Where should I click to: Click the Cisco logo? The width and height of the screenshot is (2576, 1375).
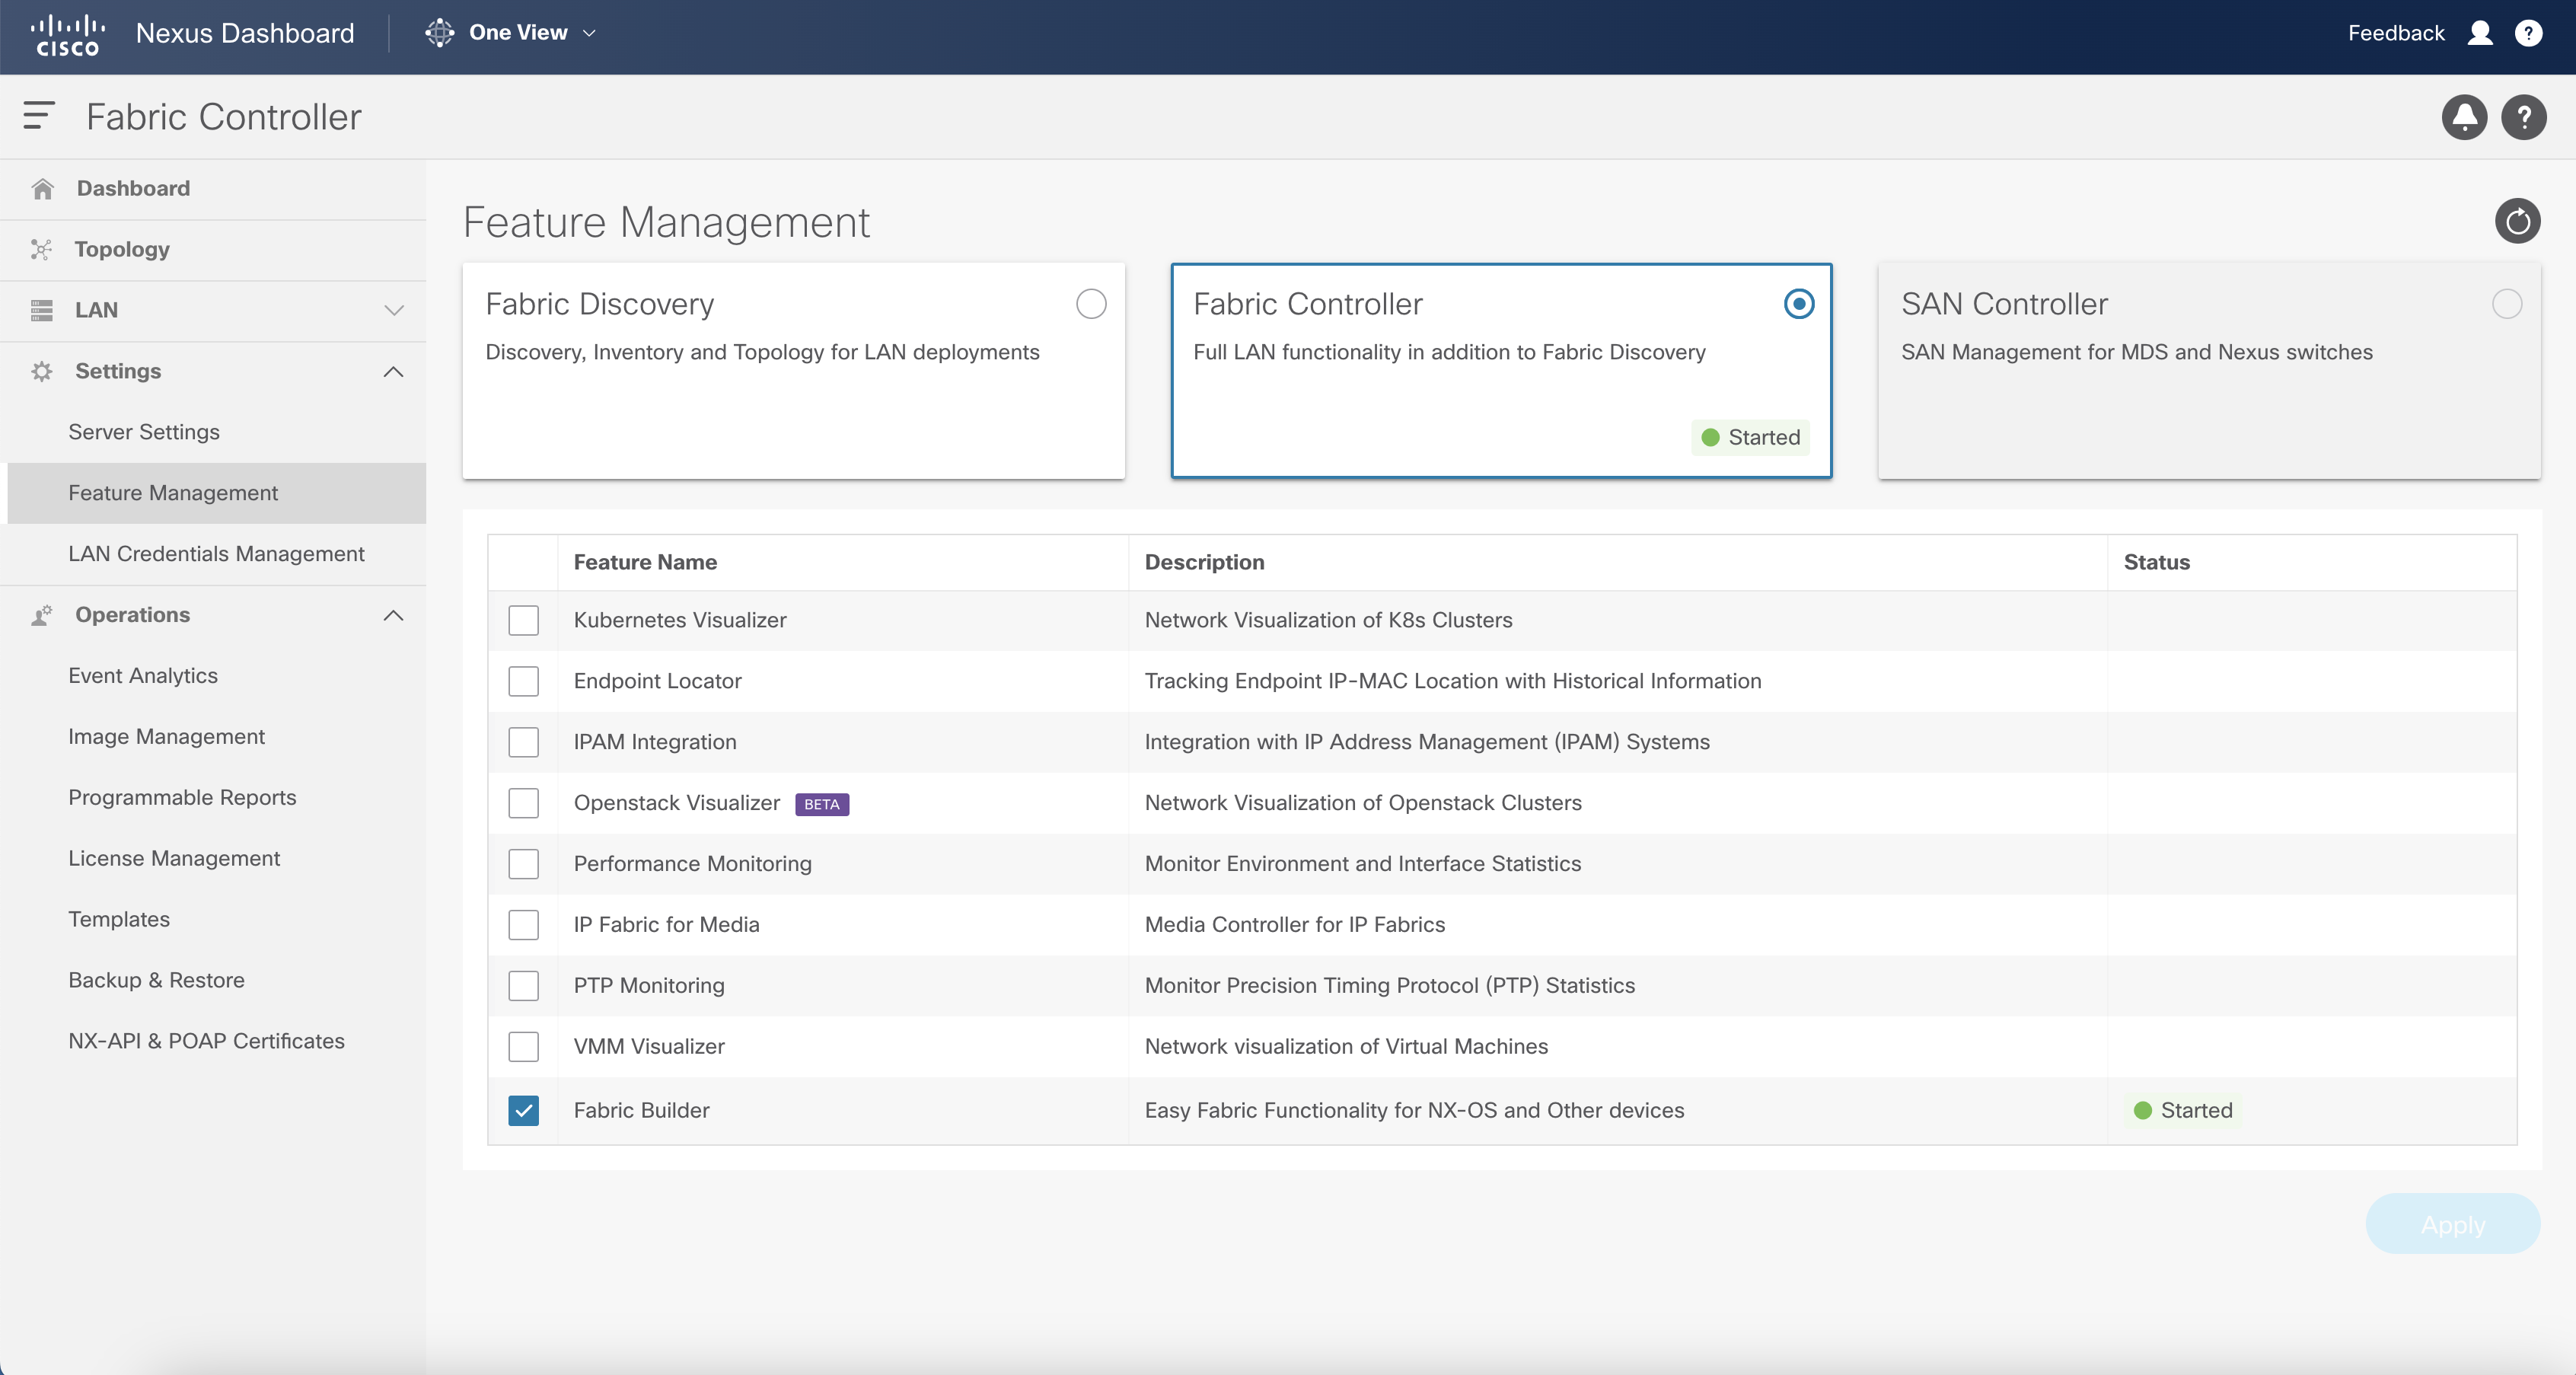pyautogui.click(x=67, y=34)
